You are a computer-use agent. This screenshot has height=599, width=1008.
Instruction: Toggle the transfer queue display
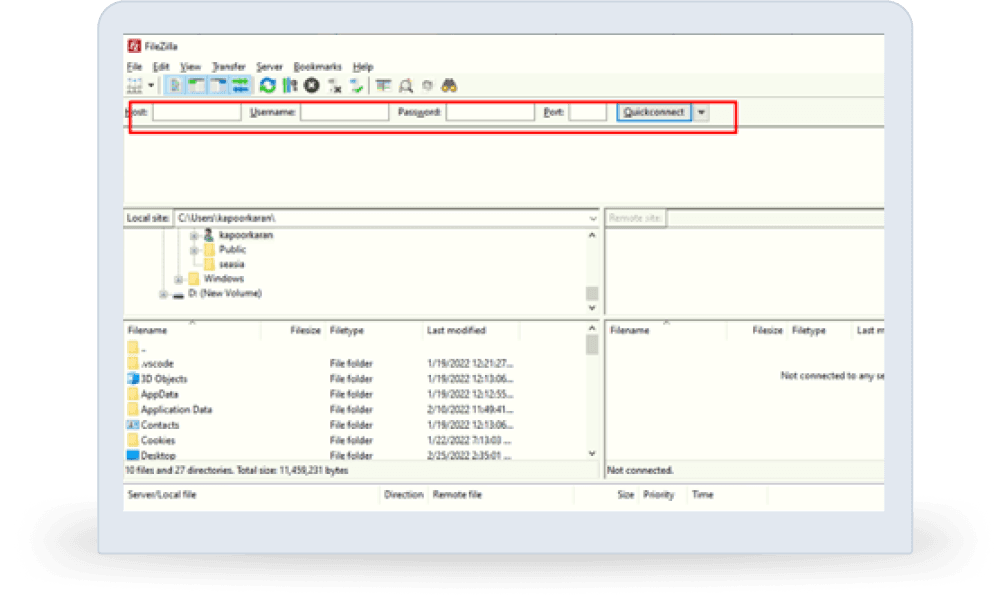tap(240, 86)
